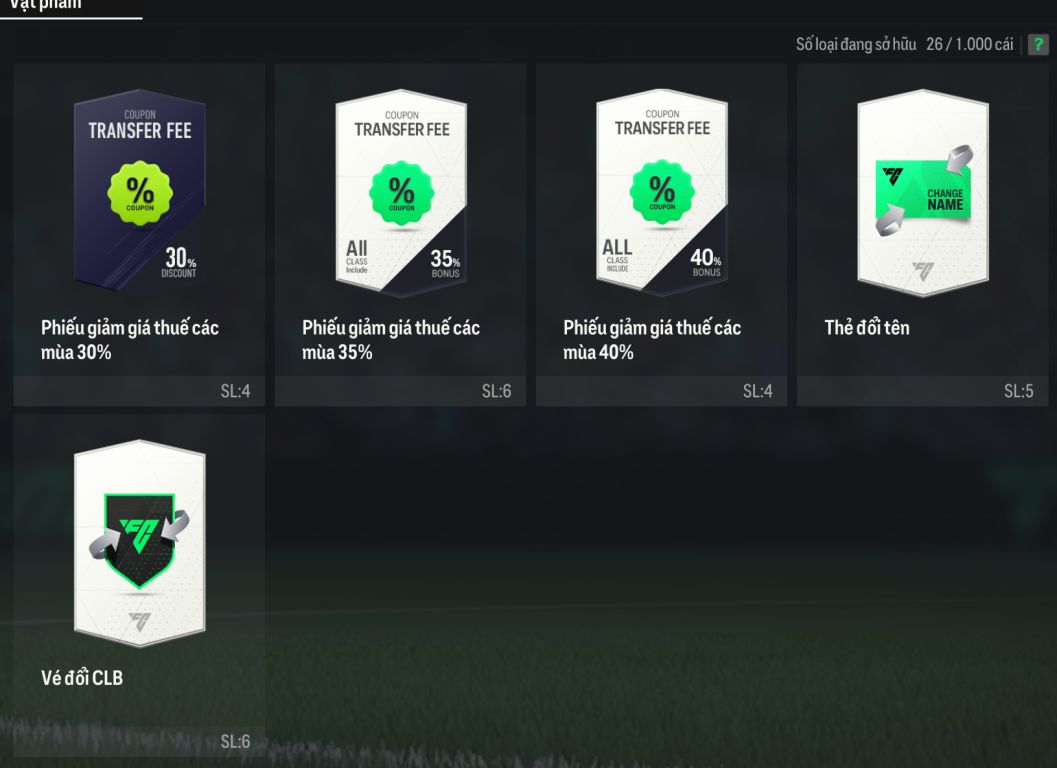Click the FC club change shield icon
1057x768 pixels.
coord(140,539)
